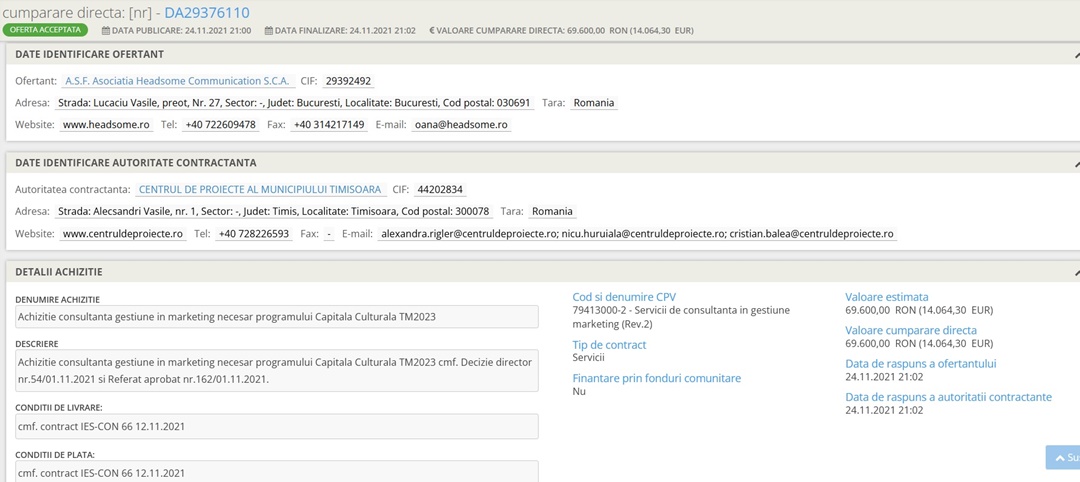Viewport: 1080px width, 482px height.
Task: Click the calendar icon beside DATA PUBLICARE
Action: 105,30
